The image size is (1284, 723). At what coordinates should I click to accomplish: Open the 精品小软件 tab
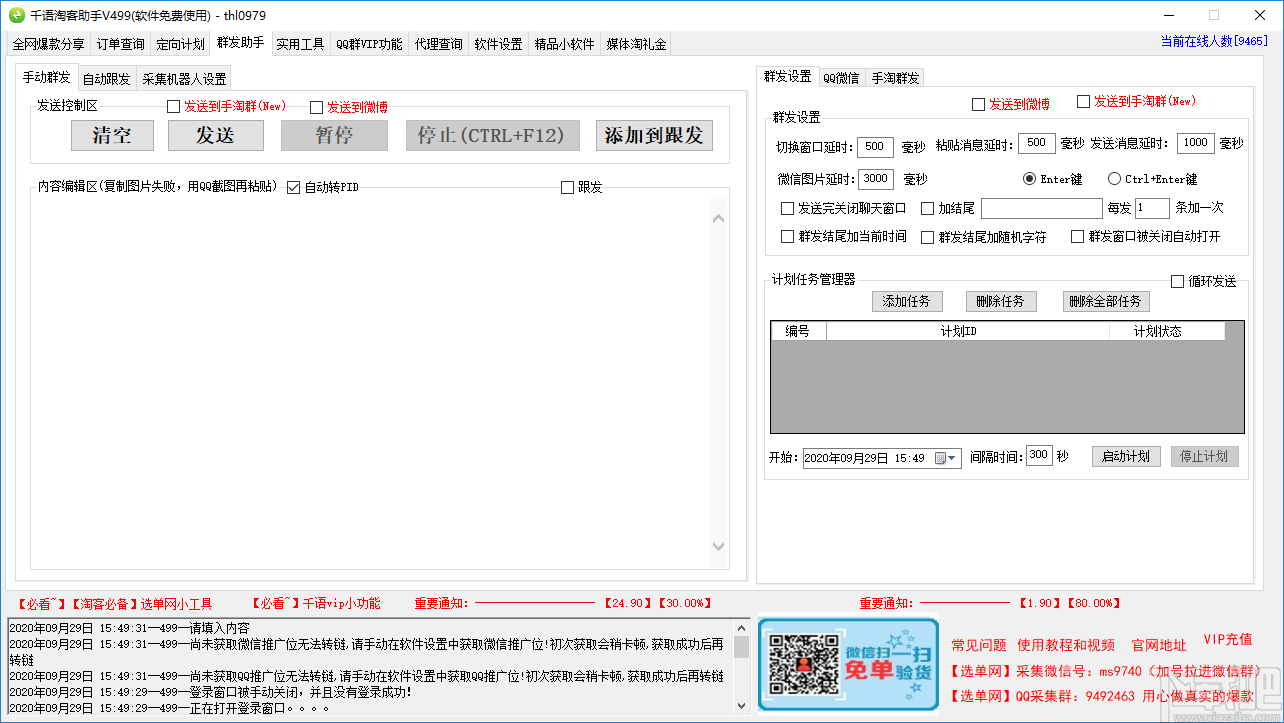(x=565, y=44)
